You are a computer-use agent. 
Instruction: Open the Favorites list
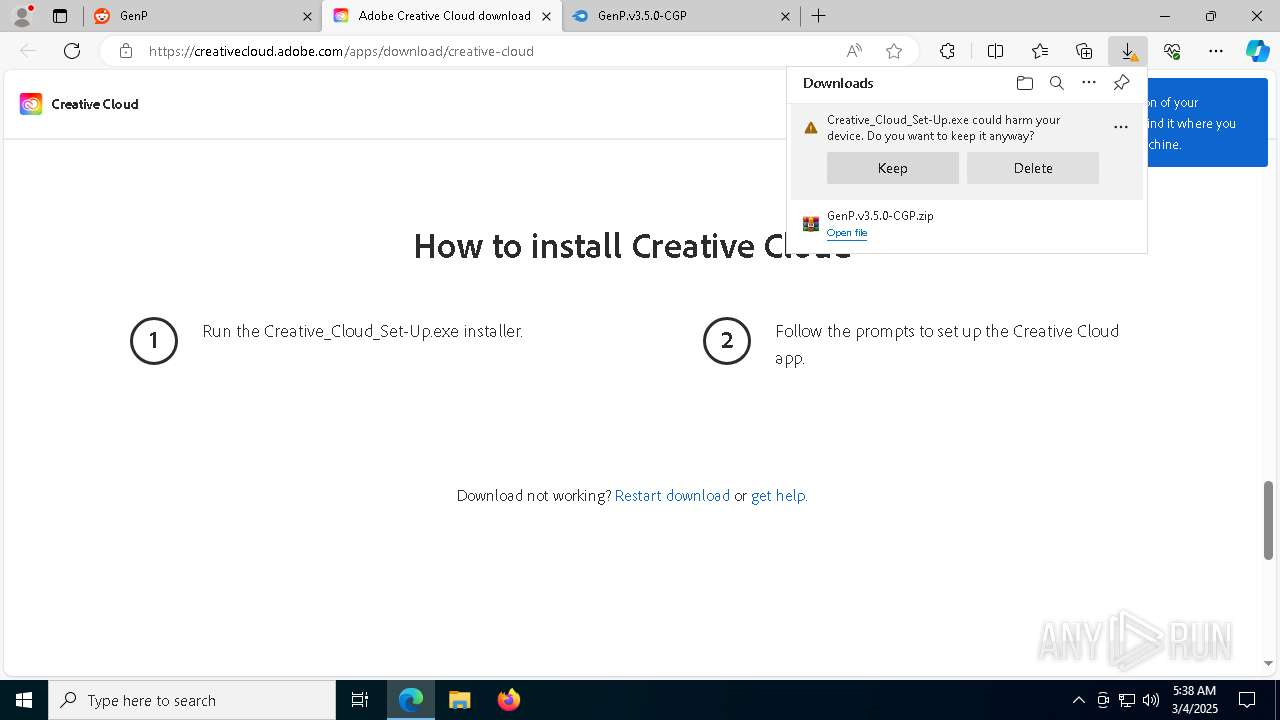coord(1040,51)
